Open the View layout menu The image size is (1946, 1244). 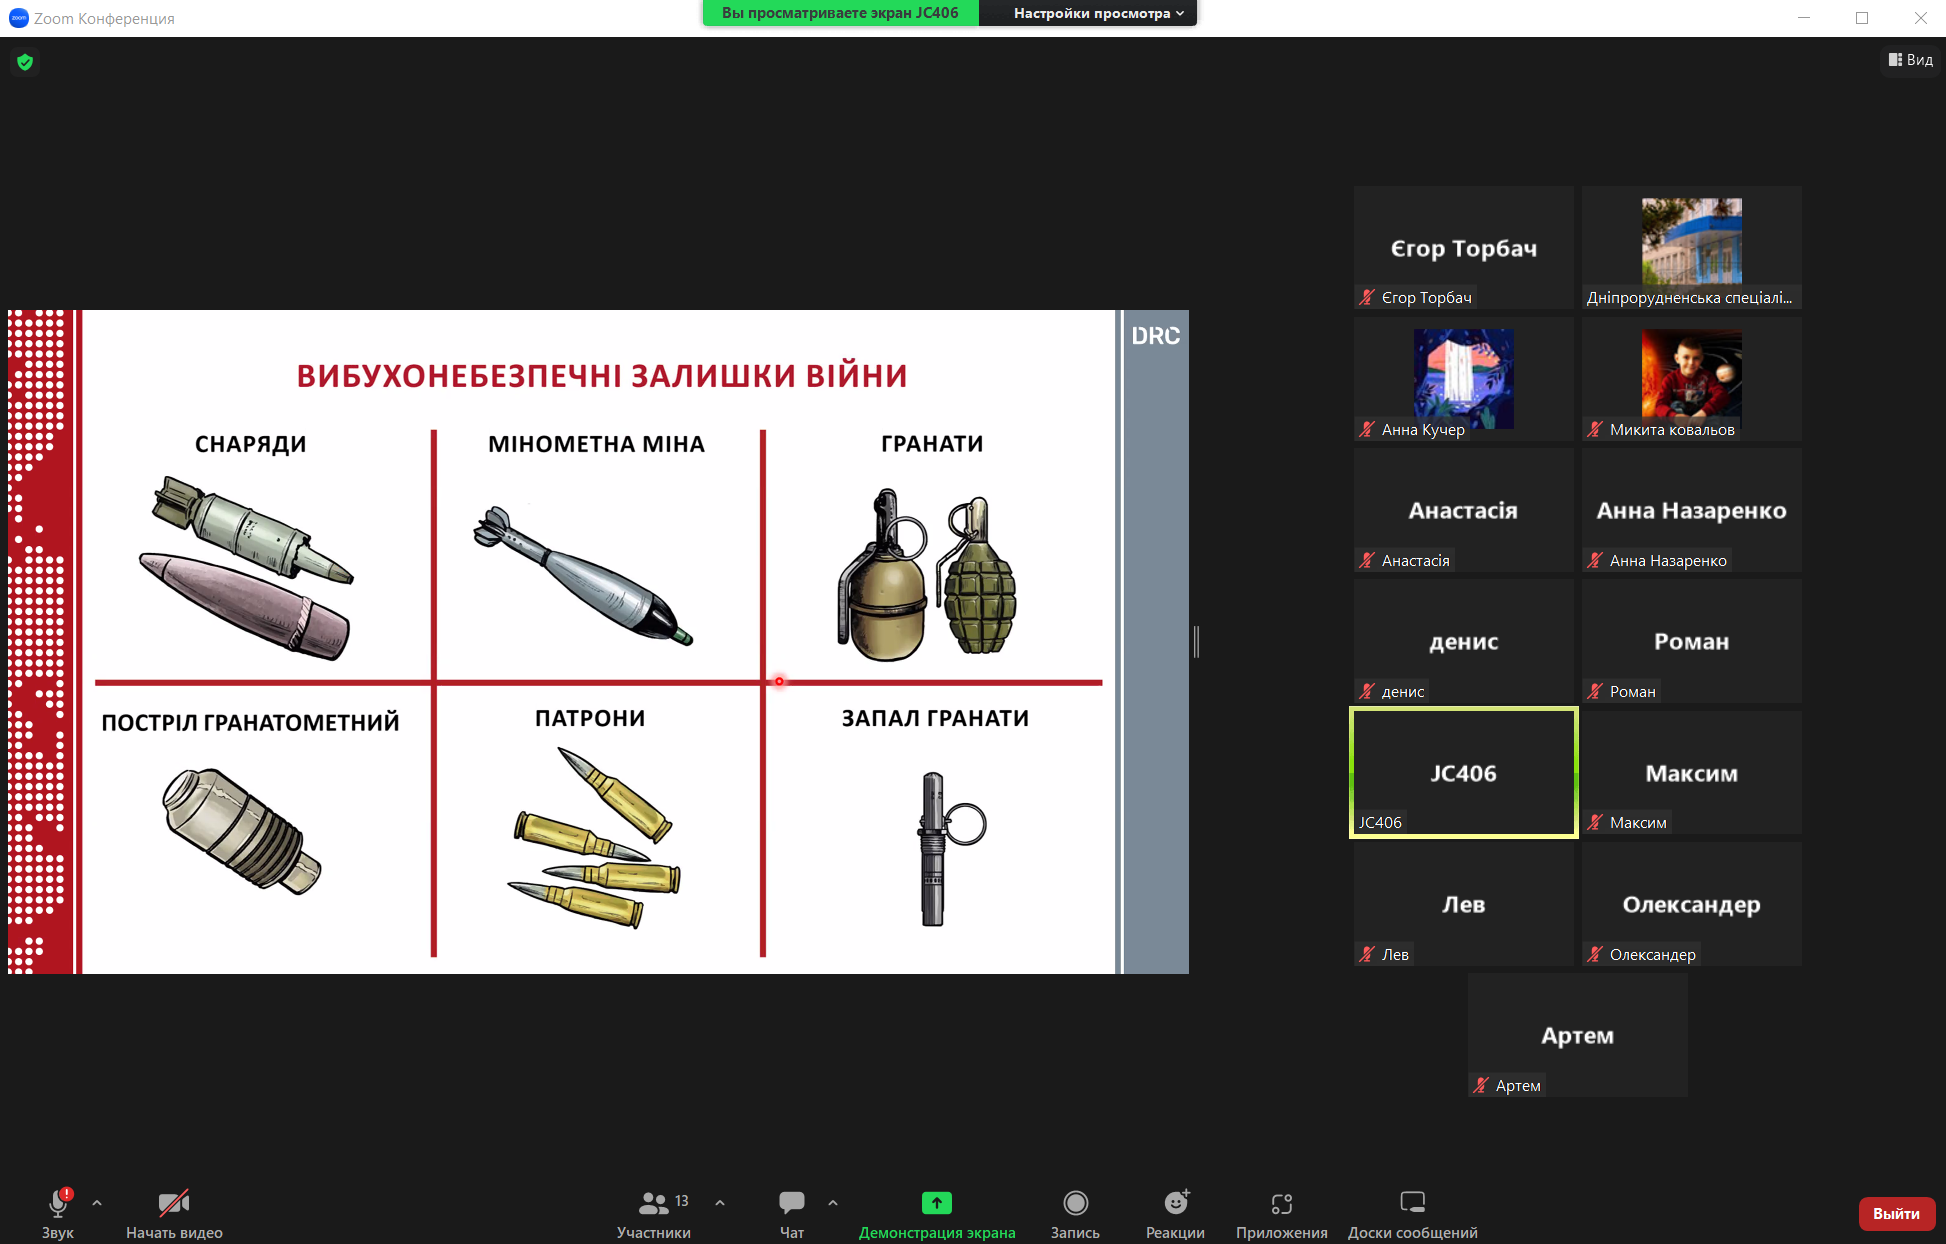tap(1910, 60)
